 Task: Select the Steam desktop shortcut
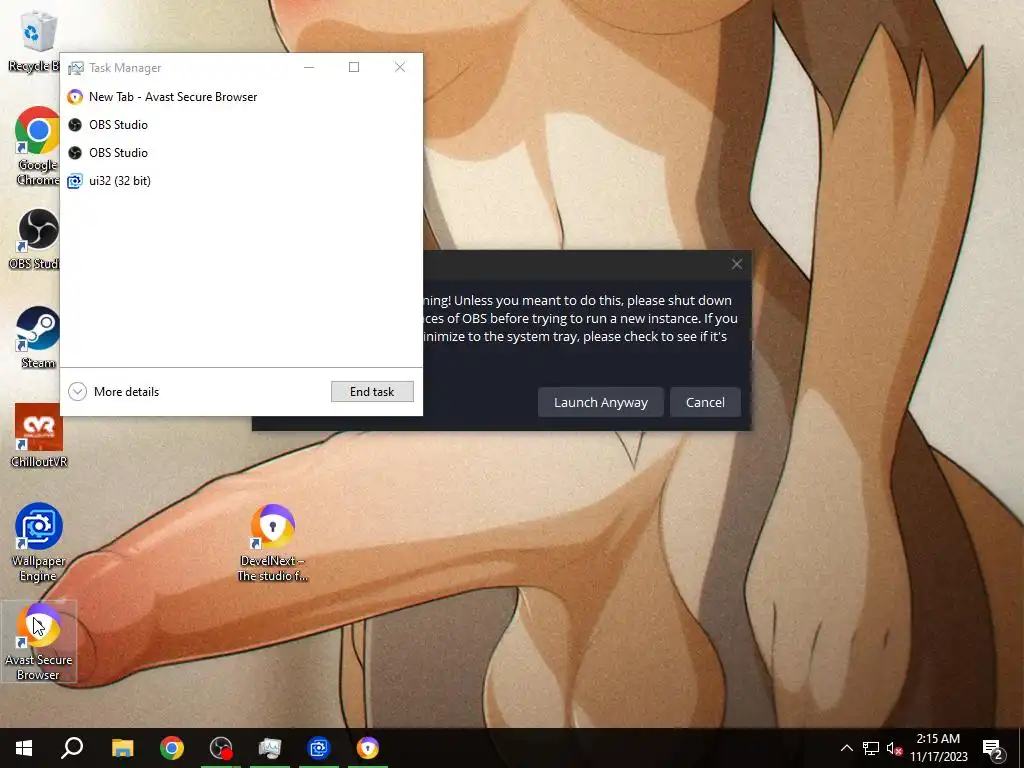pyautogui.click(x=38, y=338)
